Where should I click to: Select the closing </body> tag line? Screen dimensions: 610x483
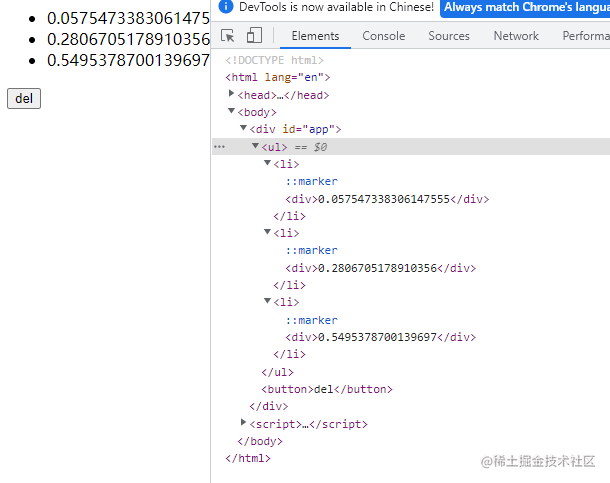(x=260, y=441)
